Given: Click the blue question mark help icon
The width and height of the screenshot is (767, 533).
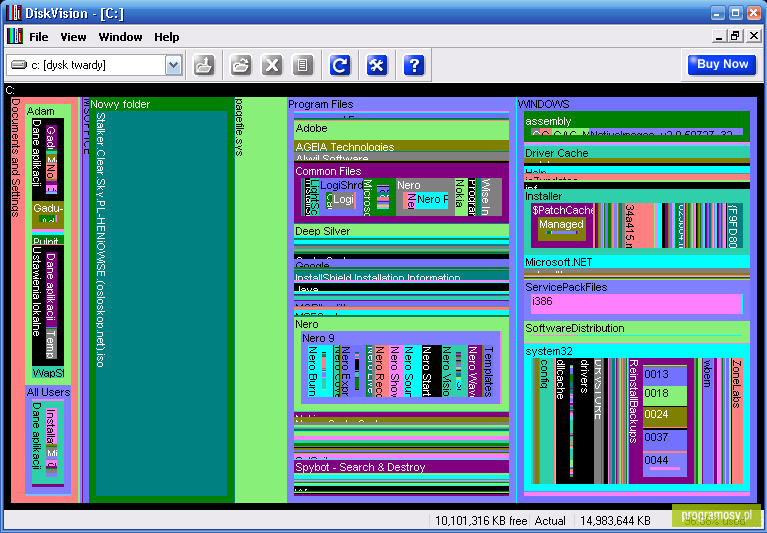Looking at the screenshot, I should [414, 65].
